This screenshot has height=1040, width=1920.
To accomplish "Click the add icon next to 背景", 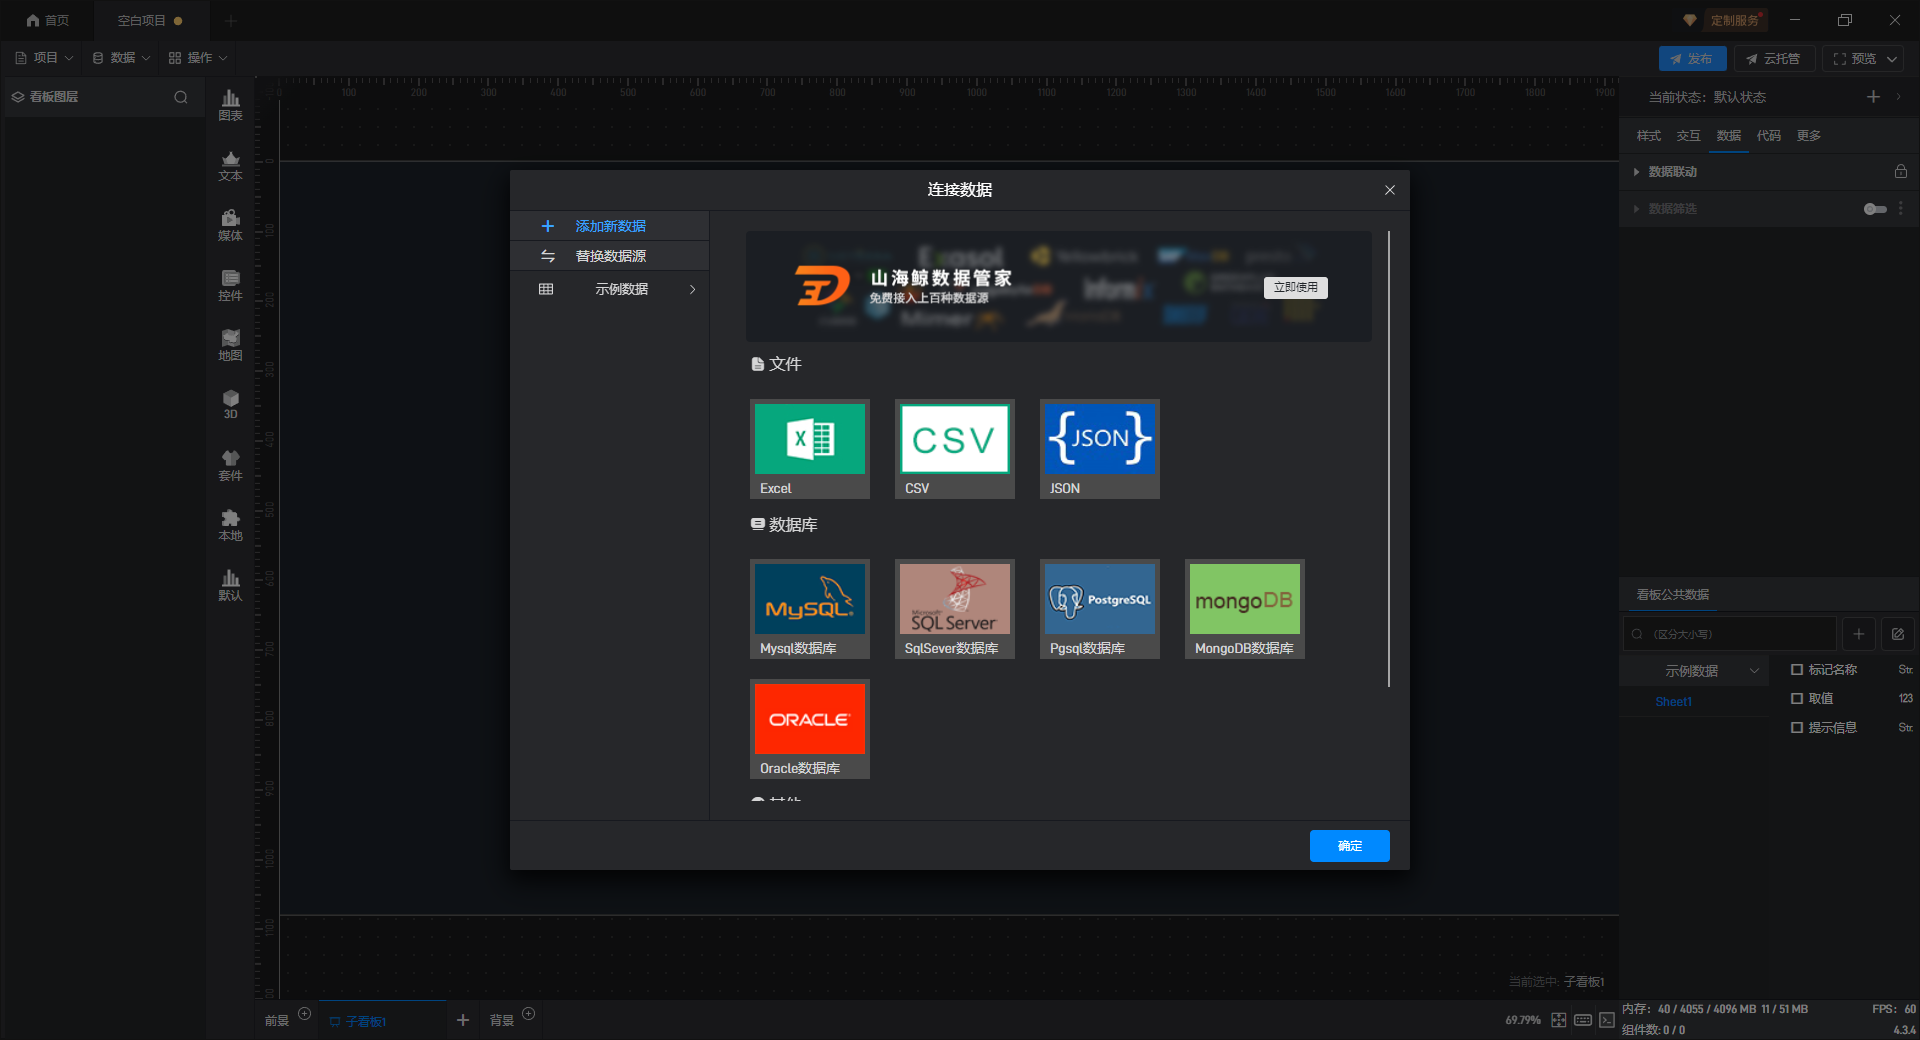I will (529, 1014).
